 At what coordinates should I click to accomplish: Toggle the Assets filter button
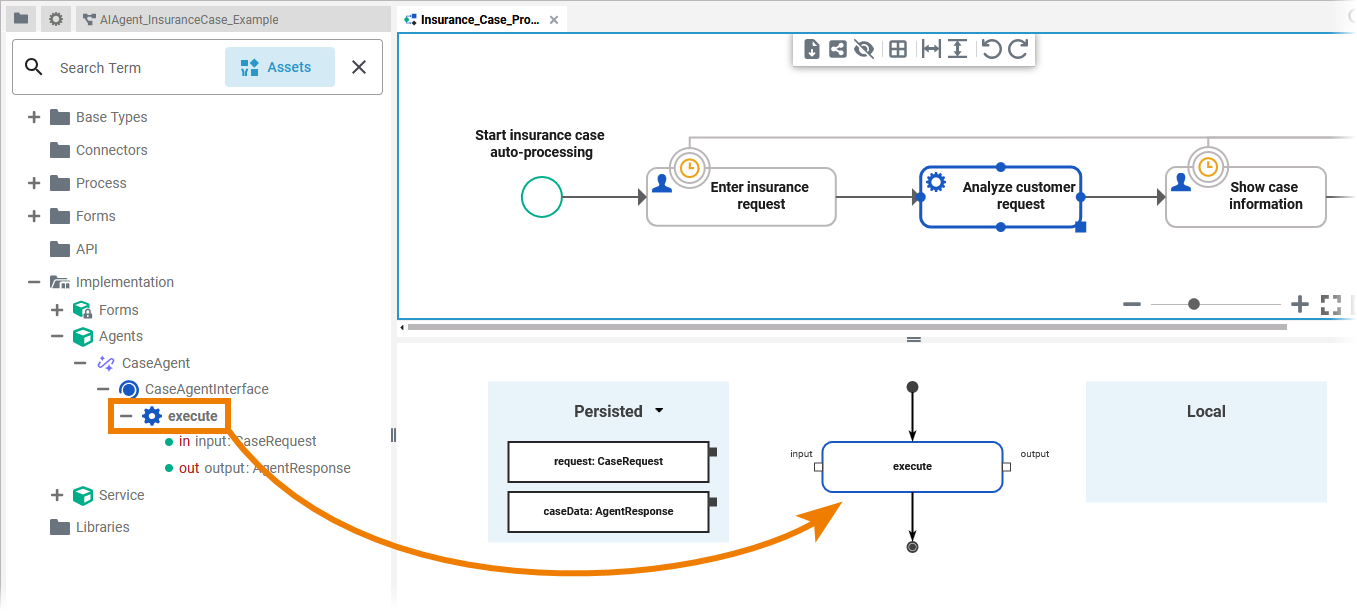[x=280, y=67]
